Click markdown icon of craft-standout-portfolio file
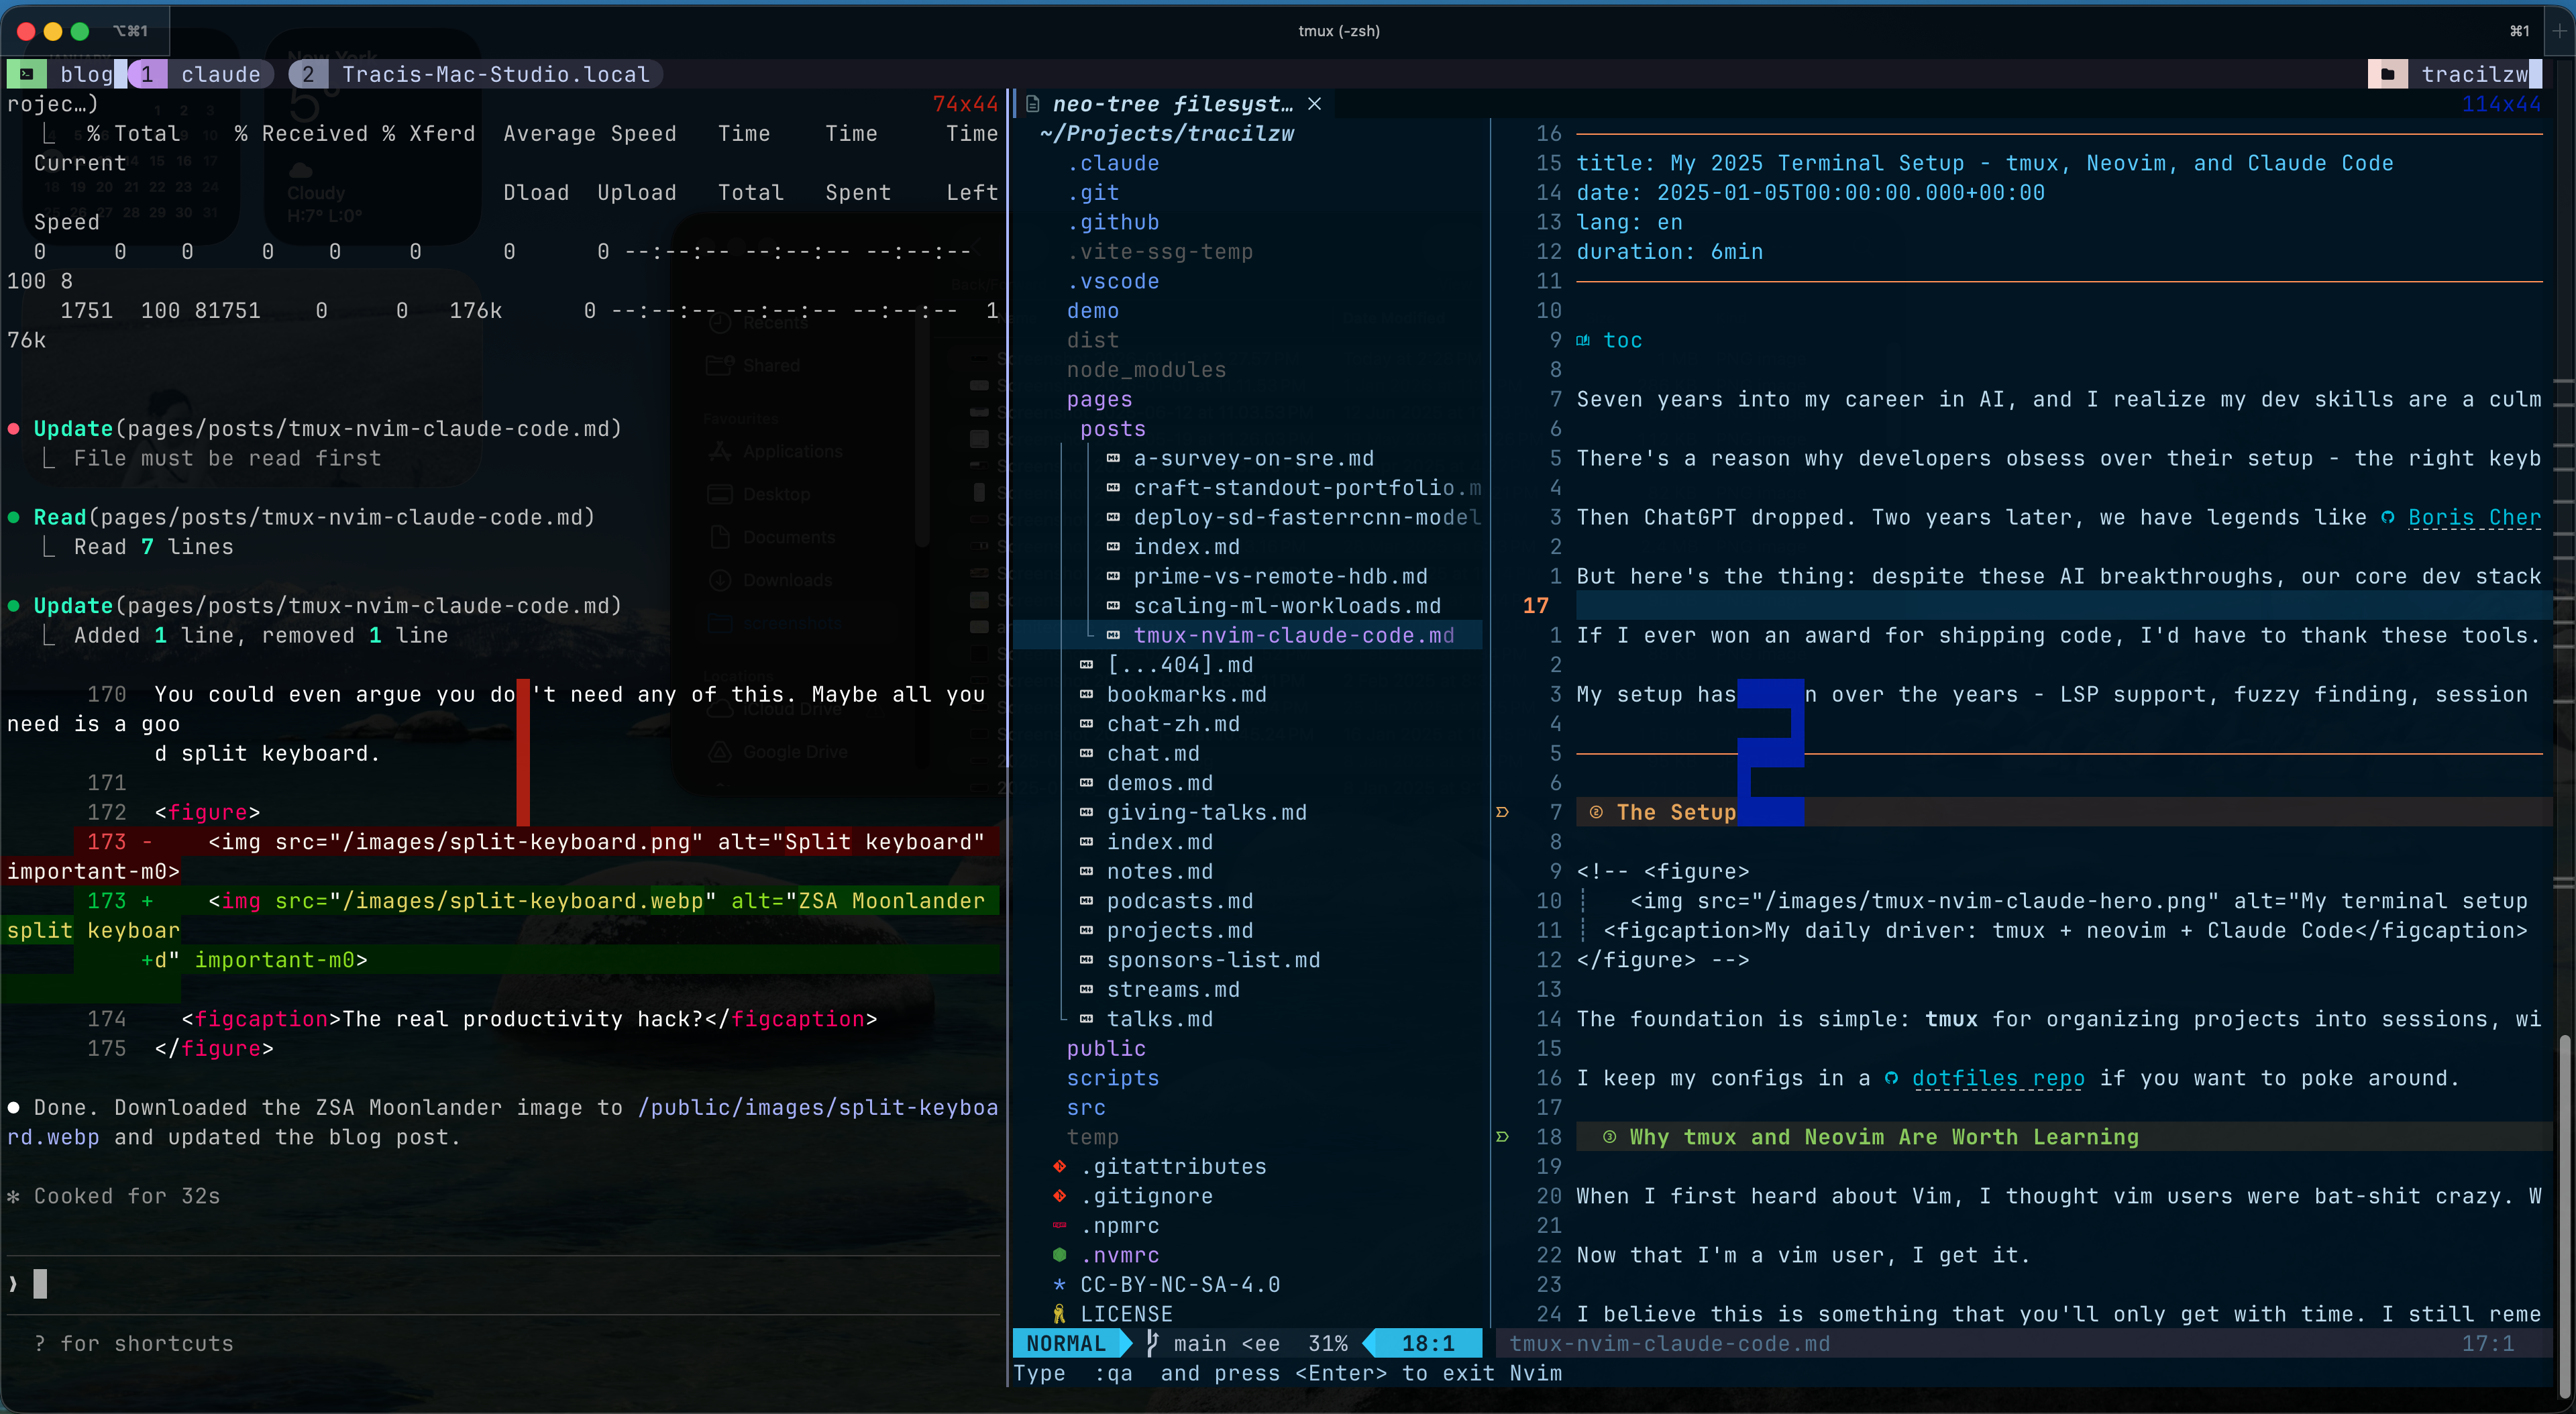Image resolution: width=2576 pixels, height=1414 pixels. (x=1113, y=488)
